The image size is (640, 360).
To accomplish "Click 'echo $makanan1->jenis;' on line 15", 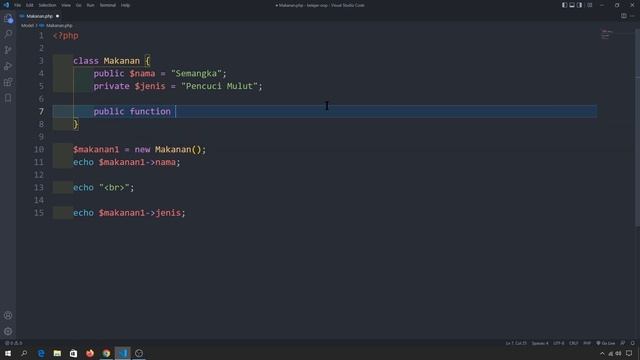I will [x=129, y=213].
